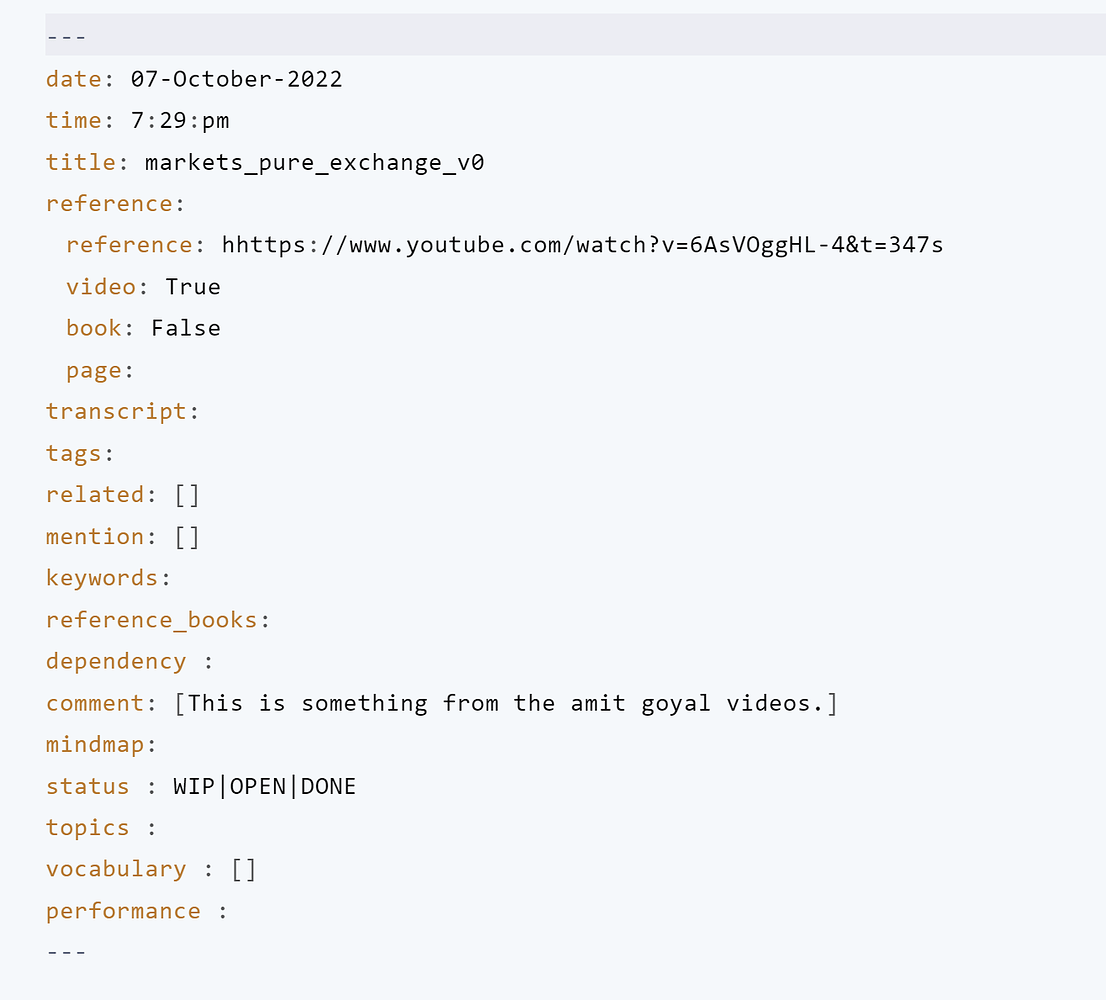Viewport: 1106px width, 1000px height.
Task: Click the date value 07-October-2022
Action: coord(236,79)
